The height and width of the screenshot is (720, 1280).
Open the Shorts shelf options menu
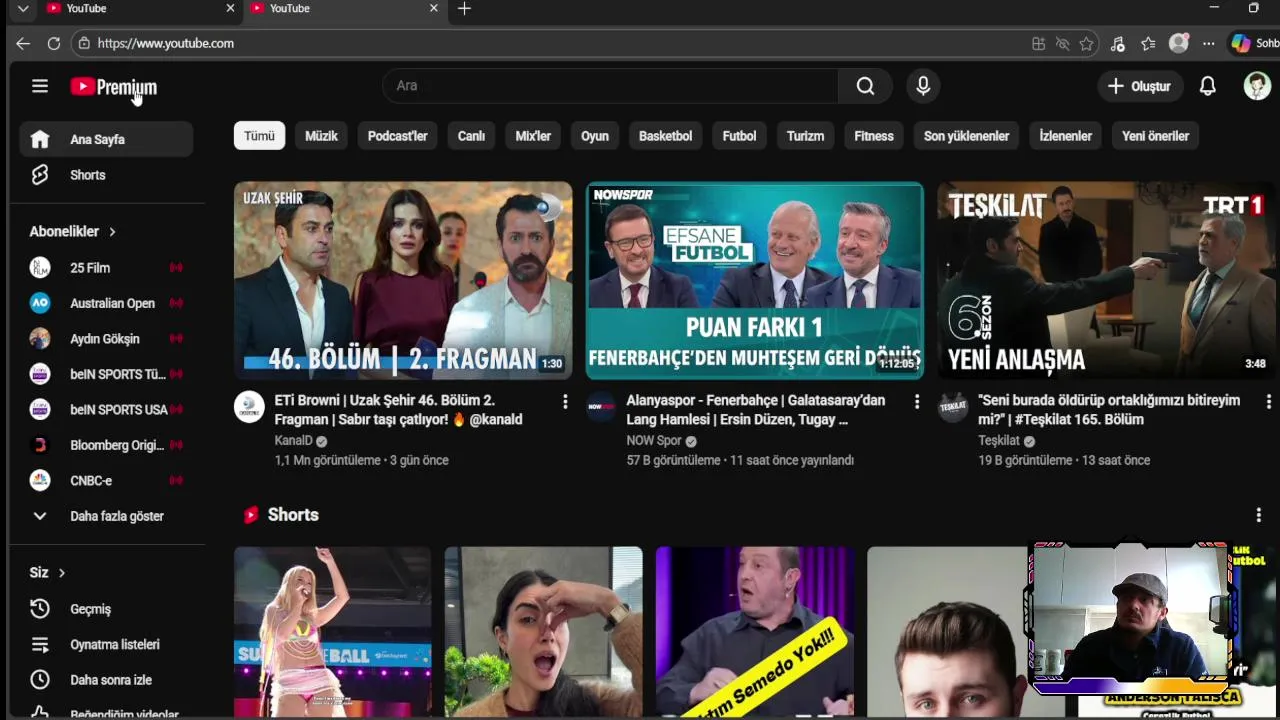point(1258,515)
